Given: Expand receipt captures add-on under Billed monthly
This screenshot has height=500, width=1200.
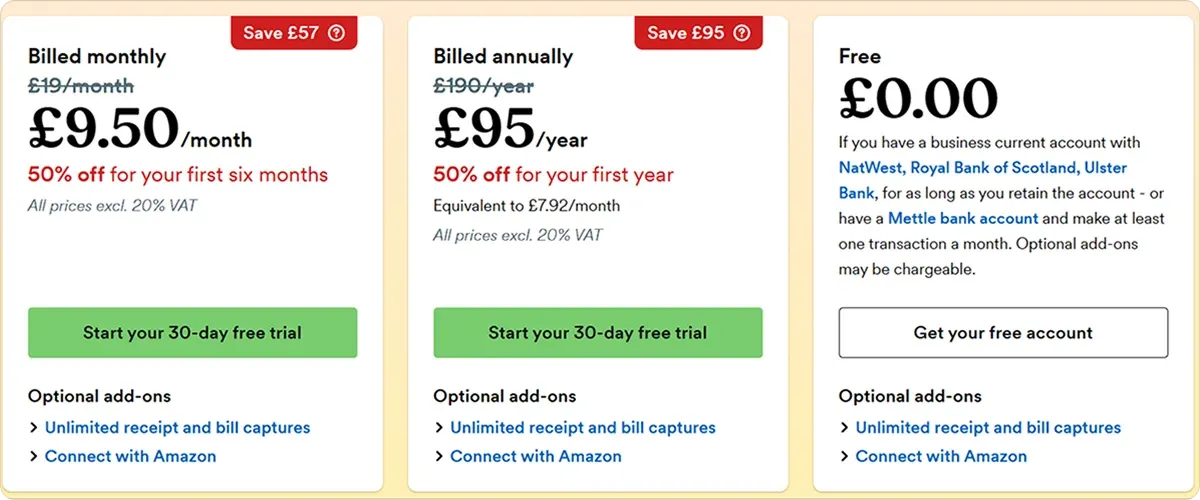Looking at the screenshot, I should point(177,427).
